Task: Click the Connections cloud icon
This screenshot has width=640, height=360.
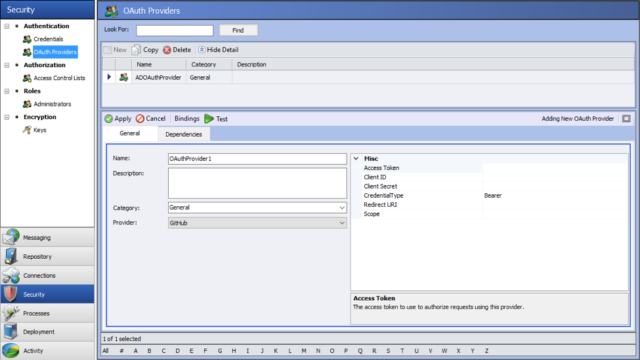Action: [x=11, y=276]
